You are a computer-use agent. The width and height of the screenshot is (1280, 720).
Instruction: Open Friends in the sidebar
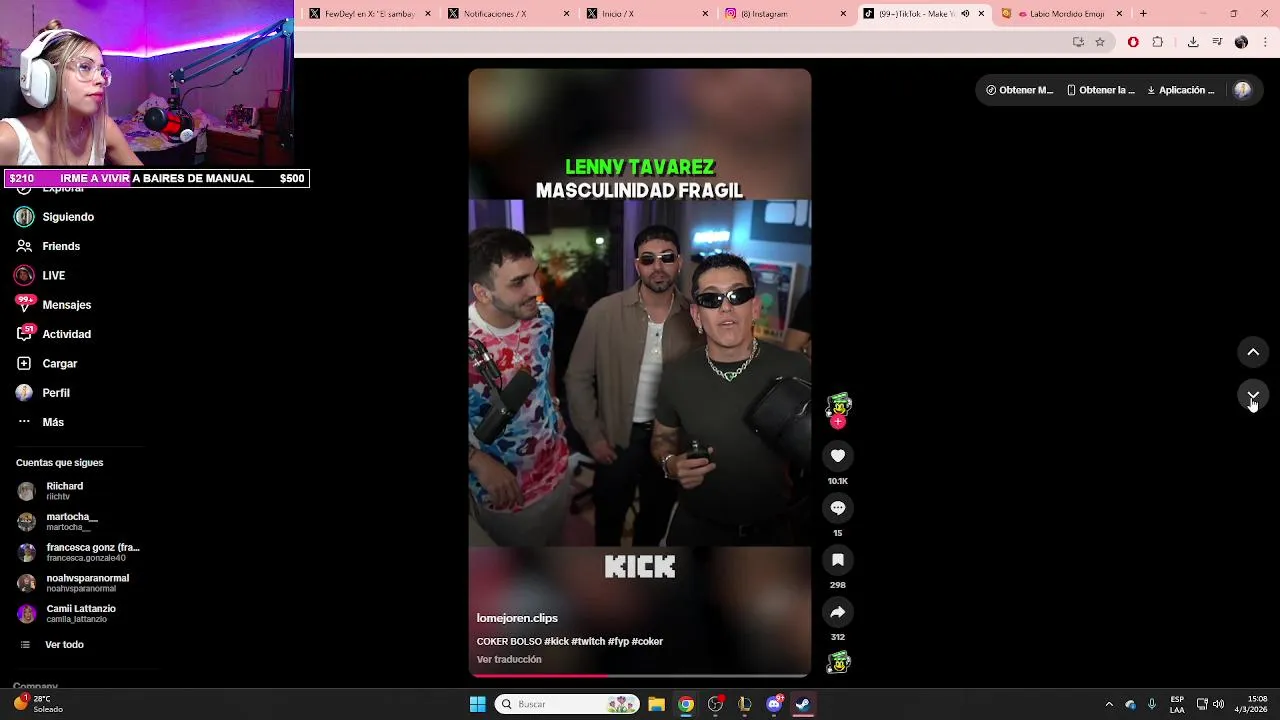[x=48, y=246]
